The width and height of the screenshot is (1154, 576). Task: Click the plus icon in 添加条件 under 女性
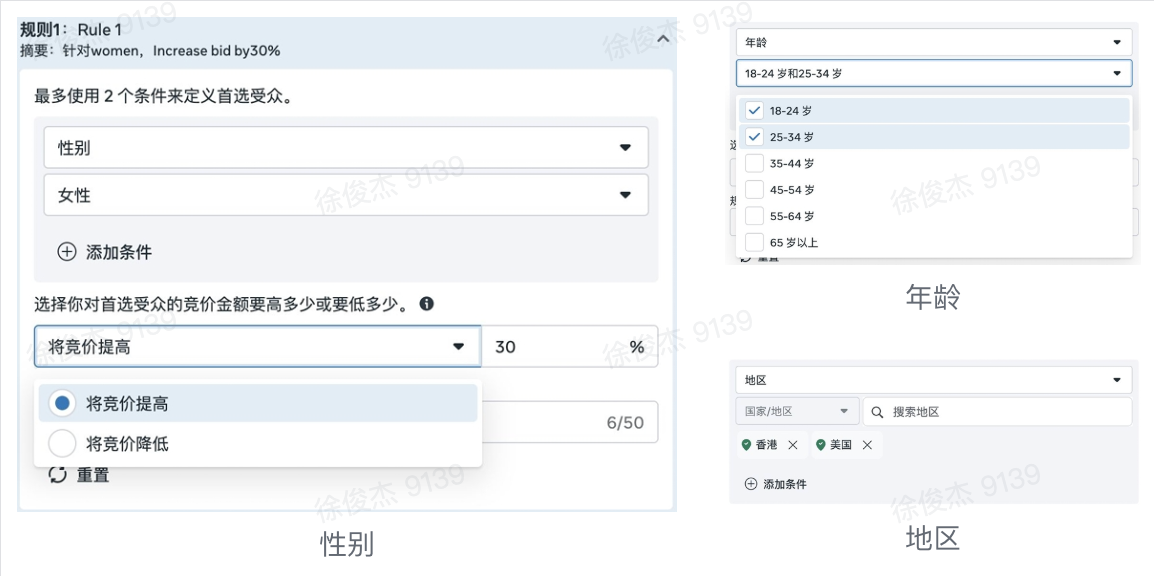pyautogui.click(x=66, y=252)
